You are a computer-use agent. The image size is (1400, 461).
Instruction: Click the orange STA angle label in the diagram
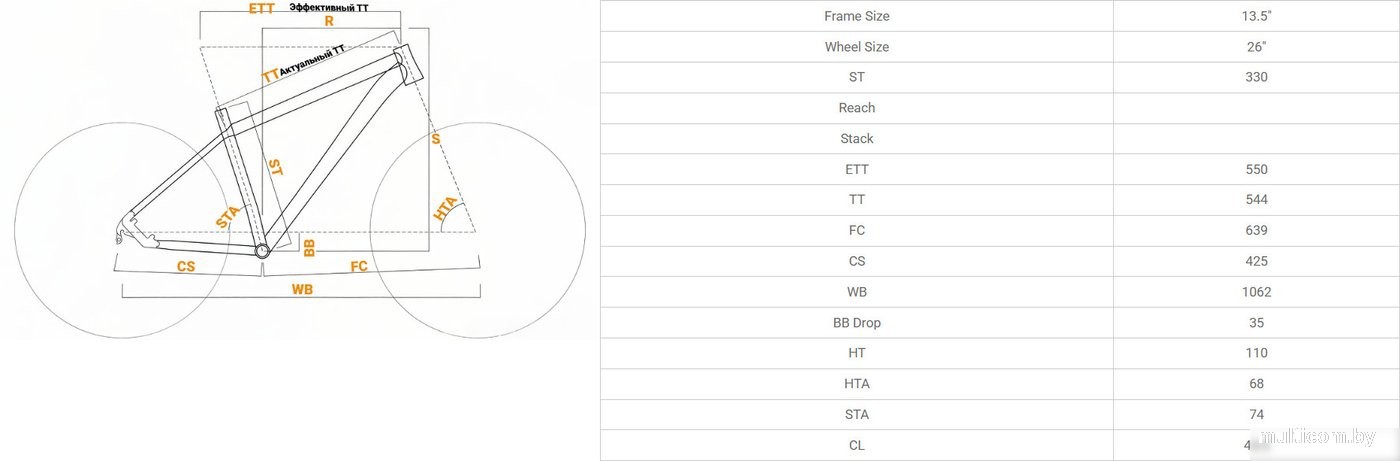(x=229, y=215)
